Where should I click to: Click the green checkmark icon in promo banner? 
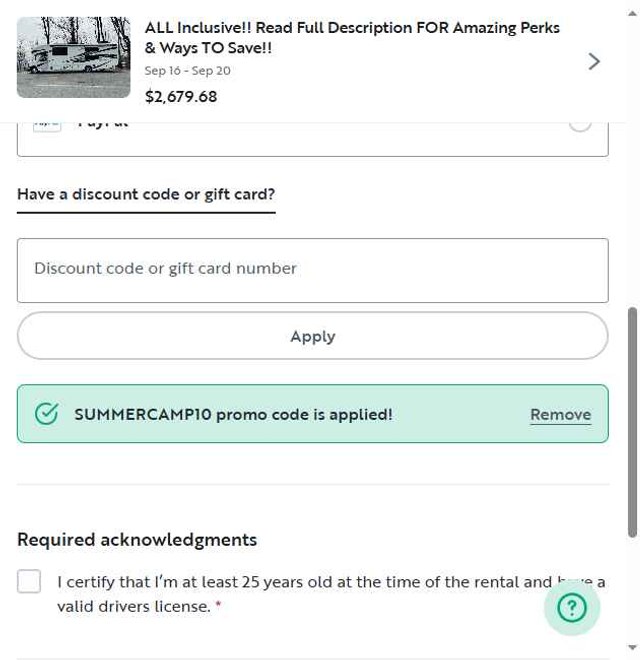click(46, 413)
